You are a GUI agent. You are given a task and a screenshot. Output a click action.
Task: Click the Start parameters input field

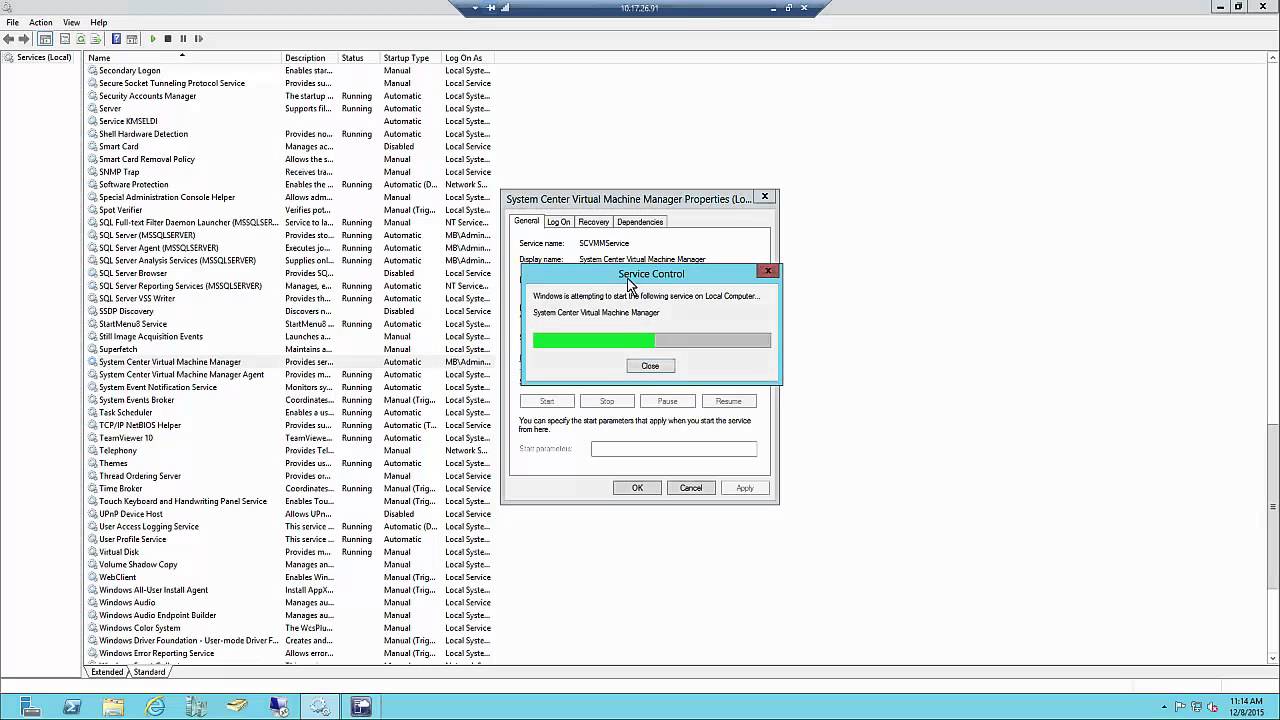[x=674, y=449]
